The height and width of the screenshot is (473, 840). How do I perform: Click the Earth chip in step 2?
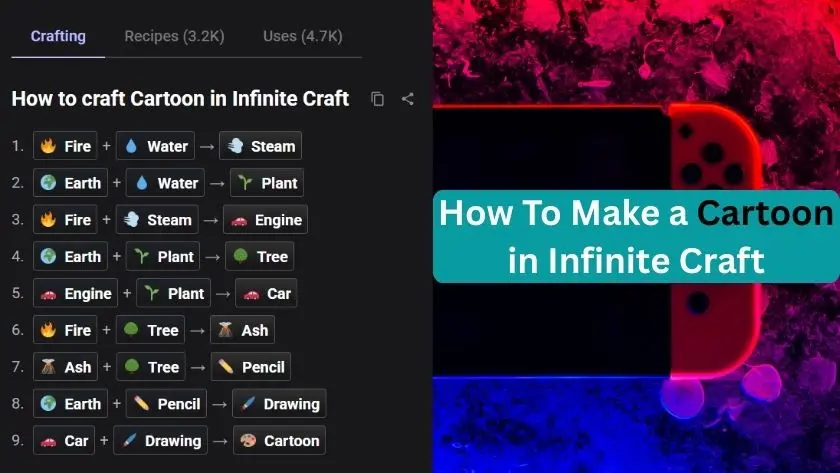coord(70,183)
